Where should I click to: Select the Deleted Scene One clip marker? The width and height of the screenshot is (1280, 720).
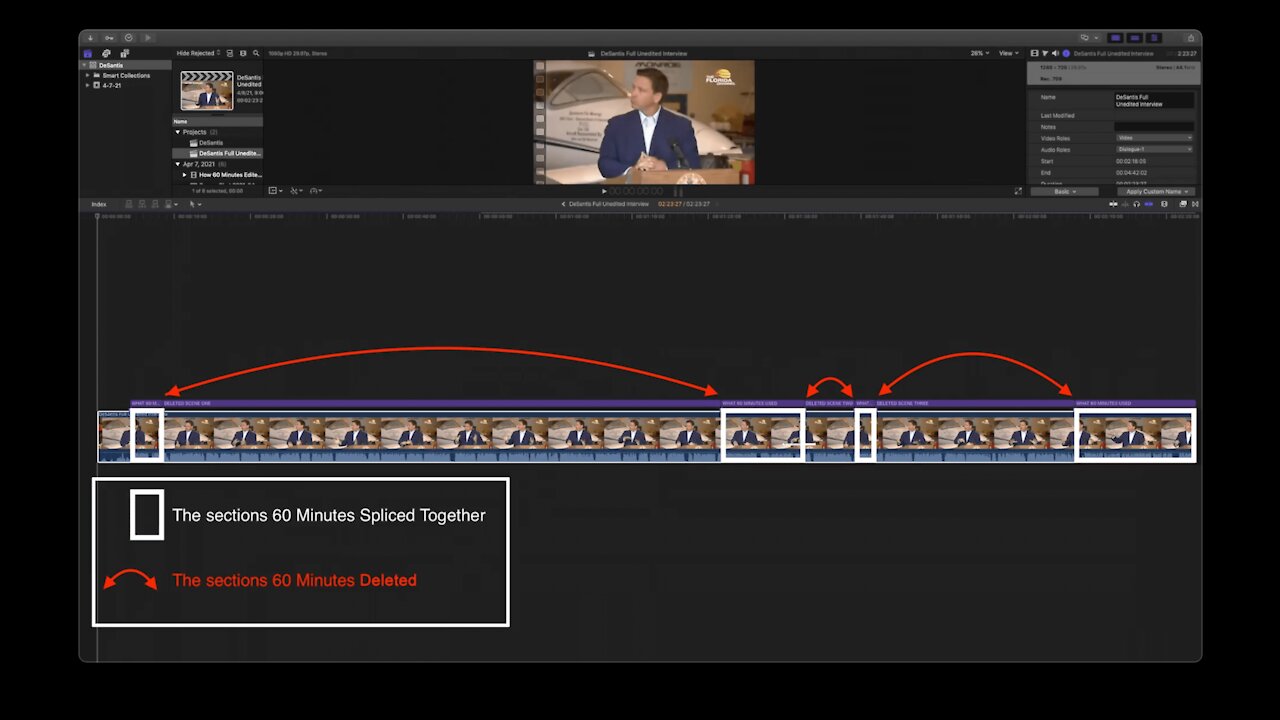440,403
